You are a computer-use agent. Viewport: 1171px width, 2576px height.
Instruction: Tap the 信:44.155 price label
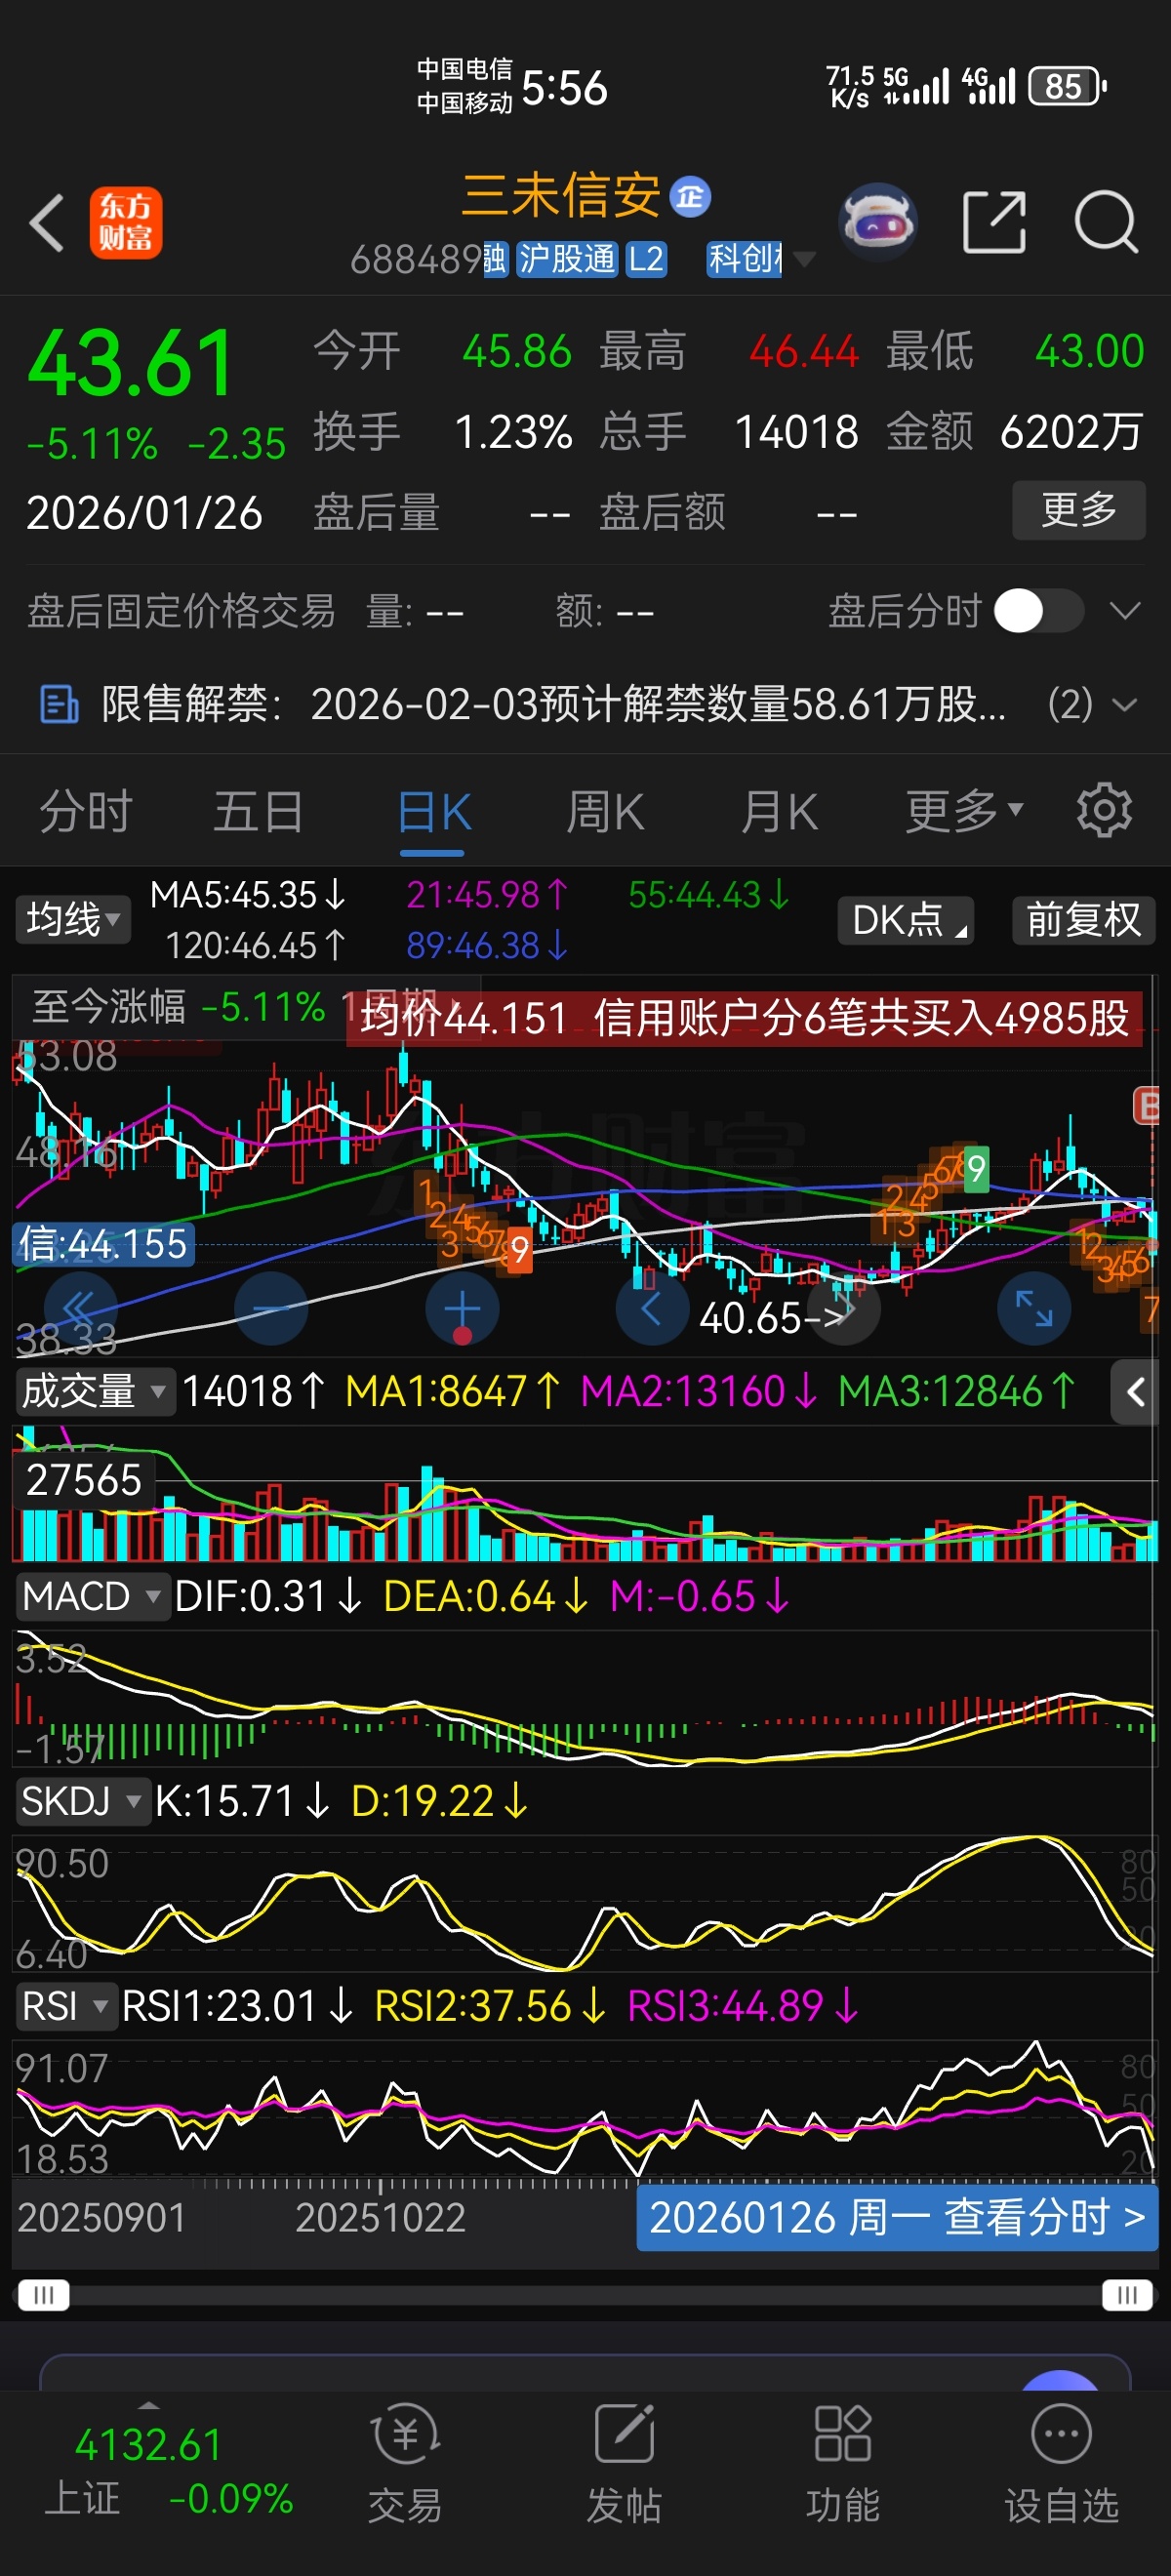(103, 1244)
